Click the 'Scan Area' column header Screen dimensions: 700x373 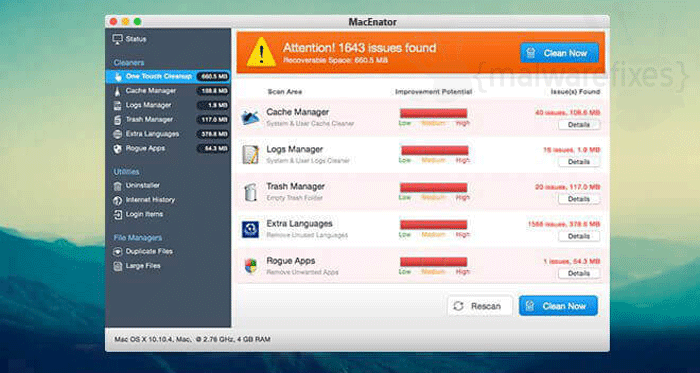click(x=285, y=92)
